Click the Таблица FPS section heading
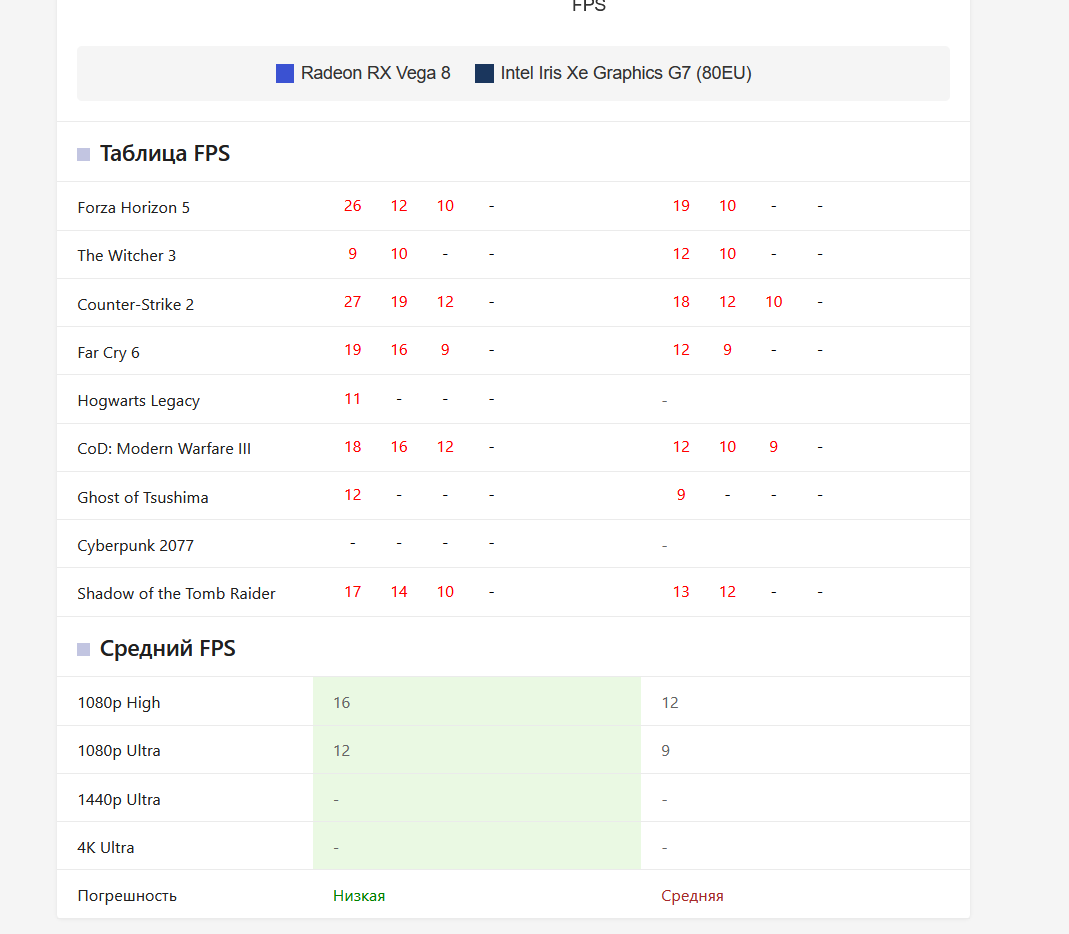 point(165,153)
